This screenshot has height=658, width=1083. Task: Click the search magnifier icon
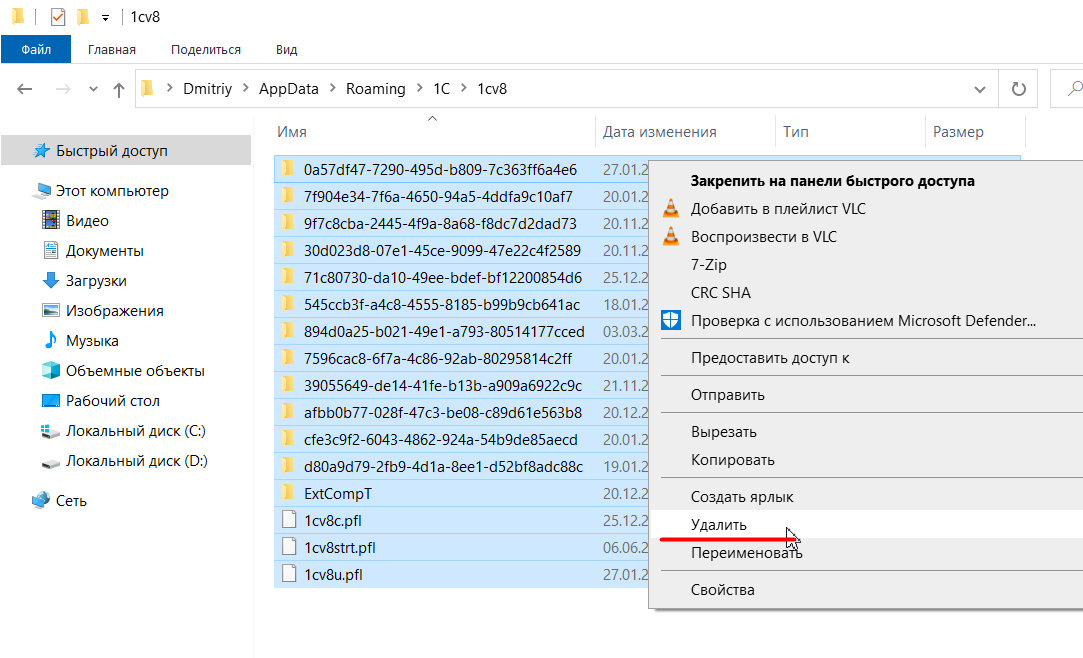[x=1074, y=89]
